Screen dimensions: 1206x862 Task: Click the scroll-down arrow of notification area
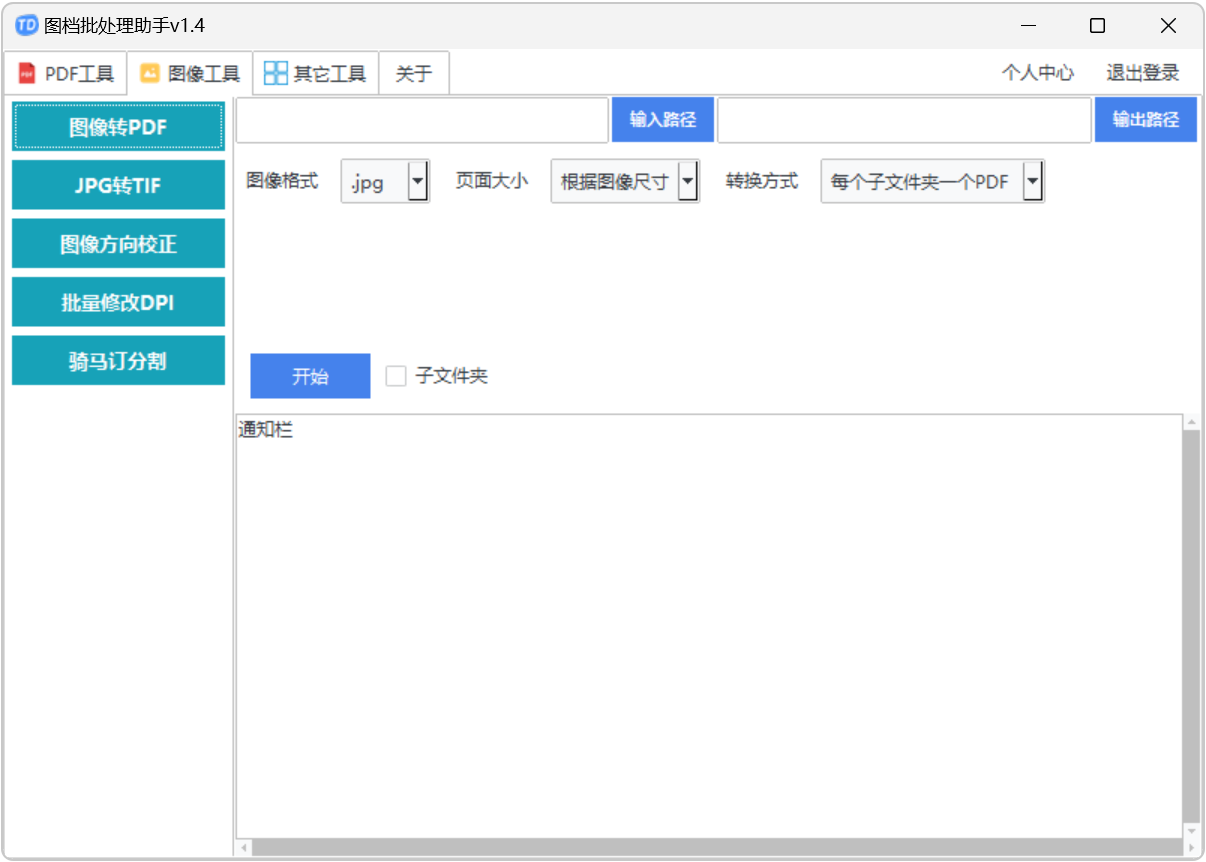(1191, 830)
